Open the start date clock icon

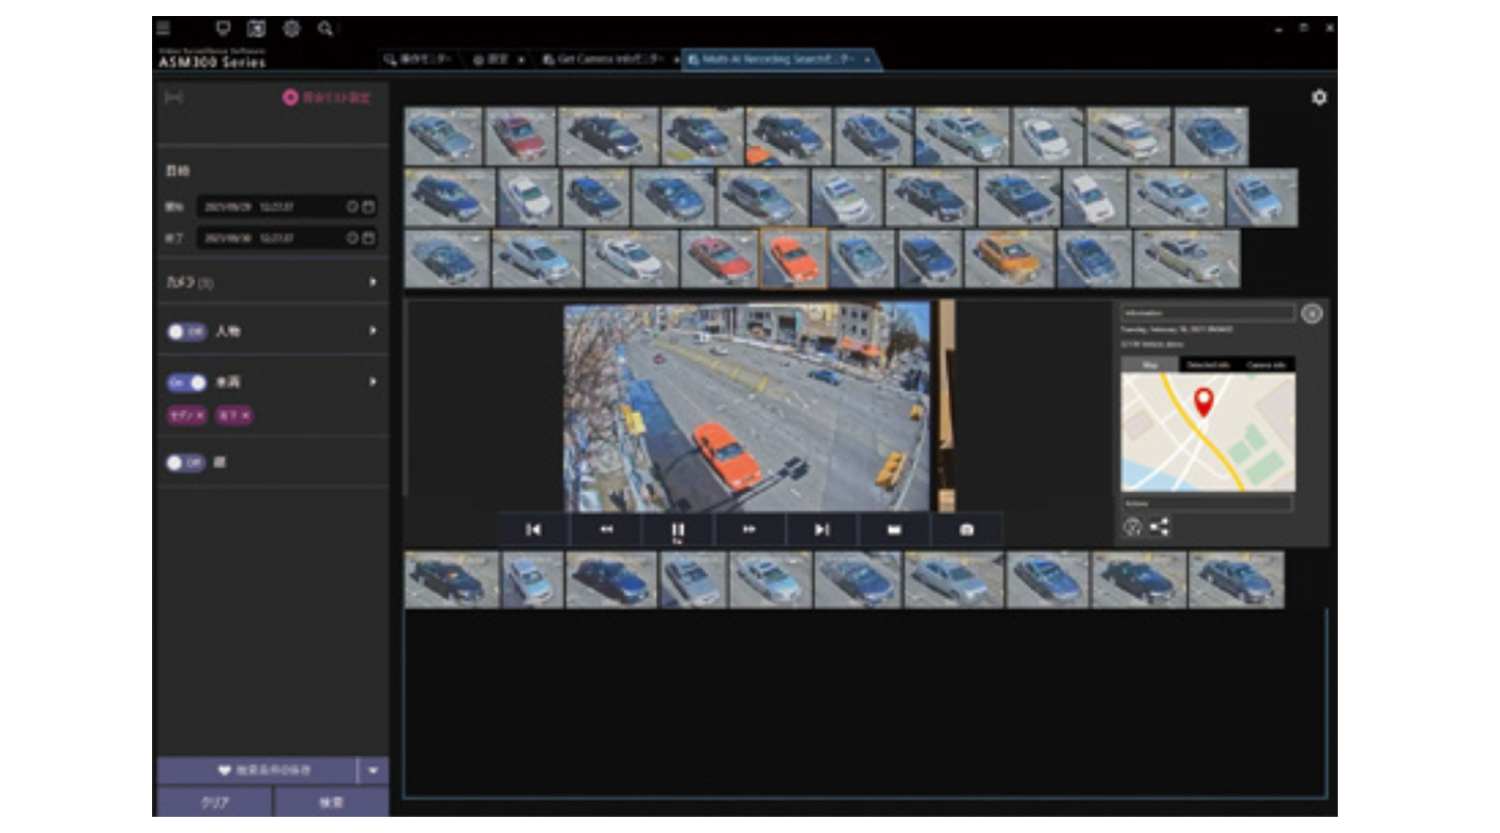[x=352, y=207]
